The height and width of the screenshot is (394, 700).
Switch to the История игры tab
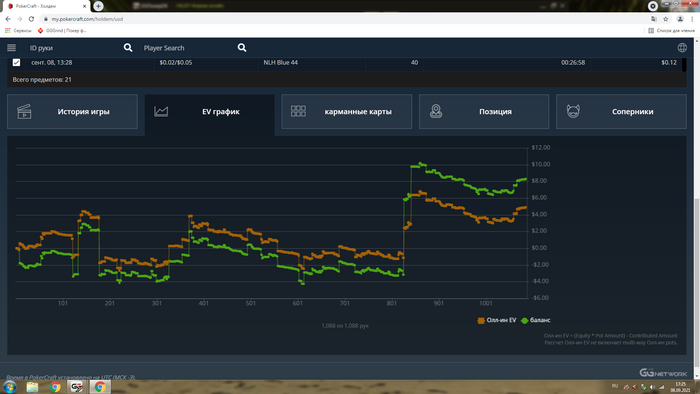72,112
